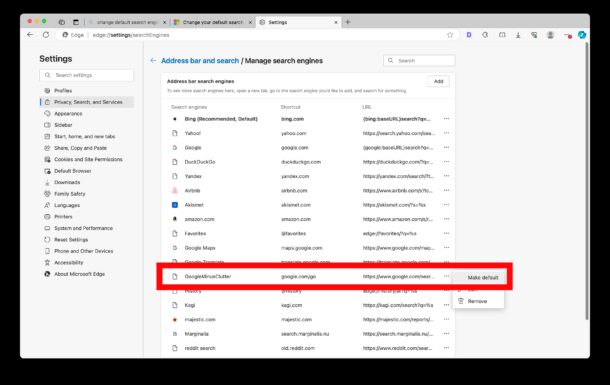Close the Settings tab
Screen dimensions: 610x385
pos(336,22)
